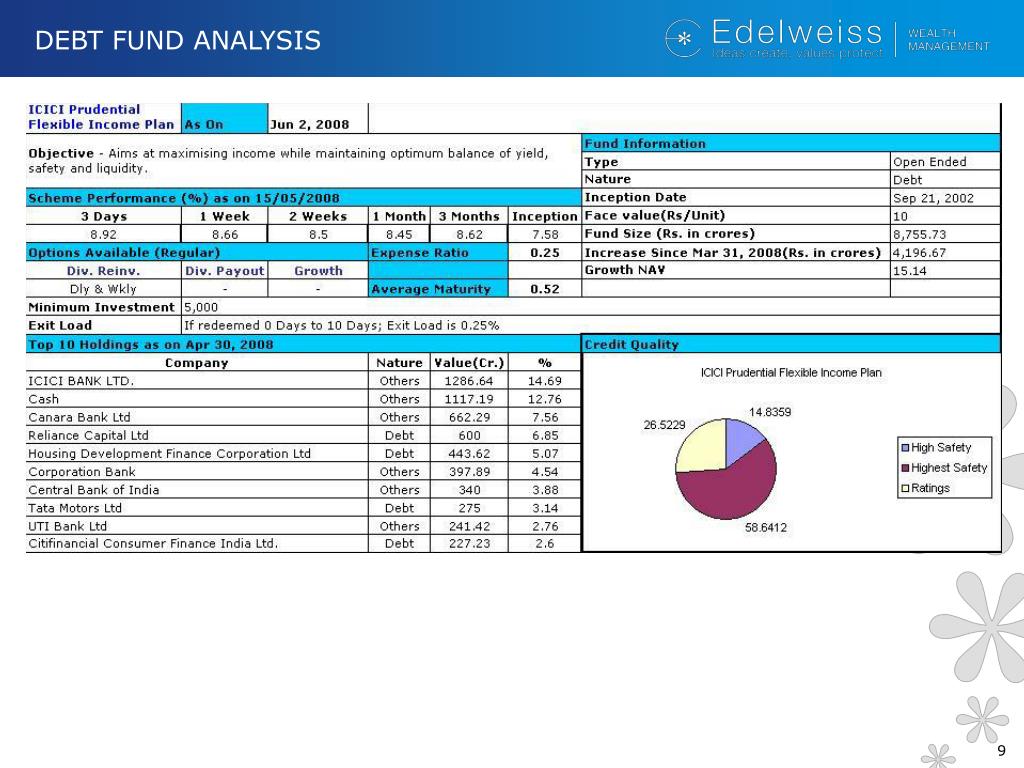Click the Growth option header
Screen dimensions: 1024x768
(x=318, y=270)
